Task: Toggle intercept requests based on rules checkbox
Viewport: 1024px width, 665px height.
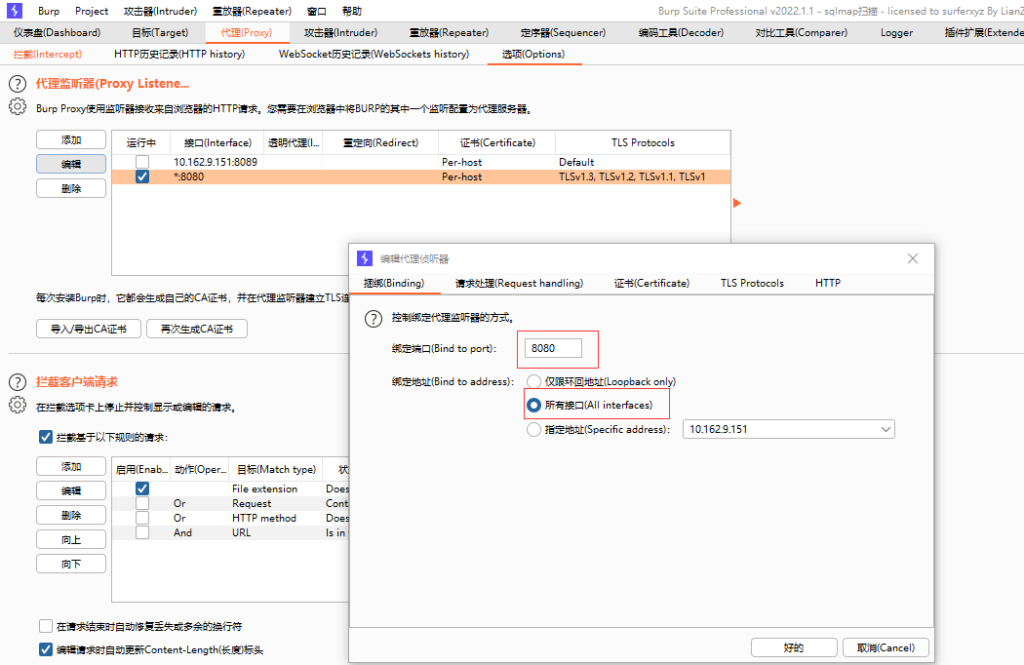Action: coord(46,437)
